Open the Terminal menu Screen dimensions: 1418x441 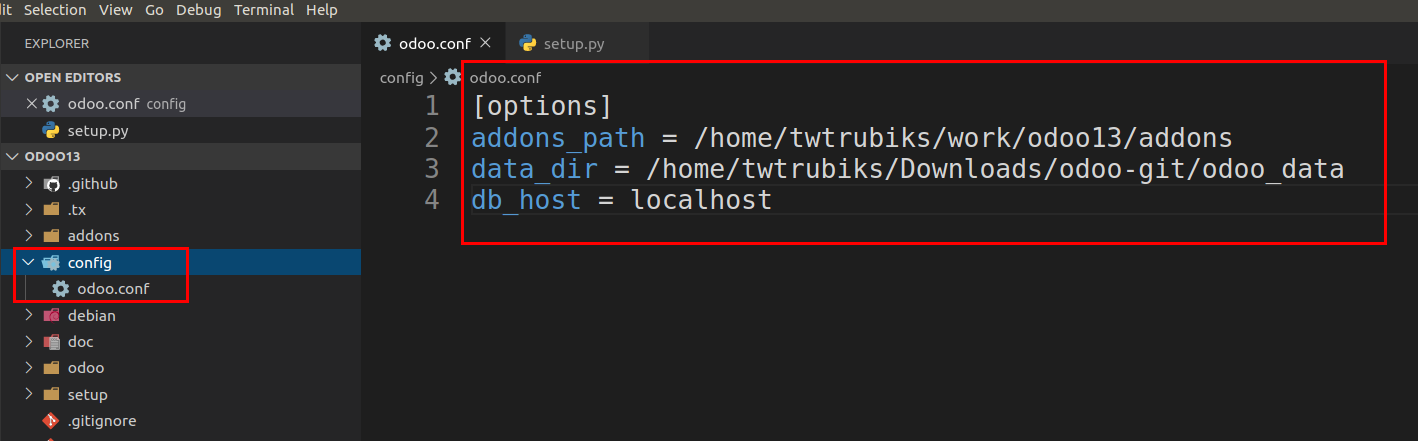(x=265, y=10)
